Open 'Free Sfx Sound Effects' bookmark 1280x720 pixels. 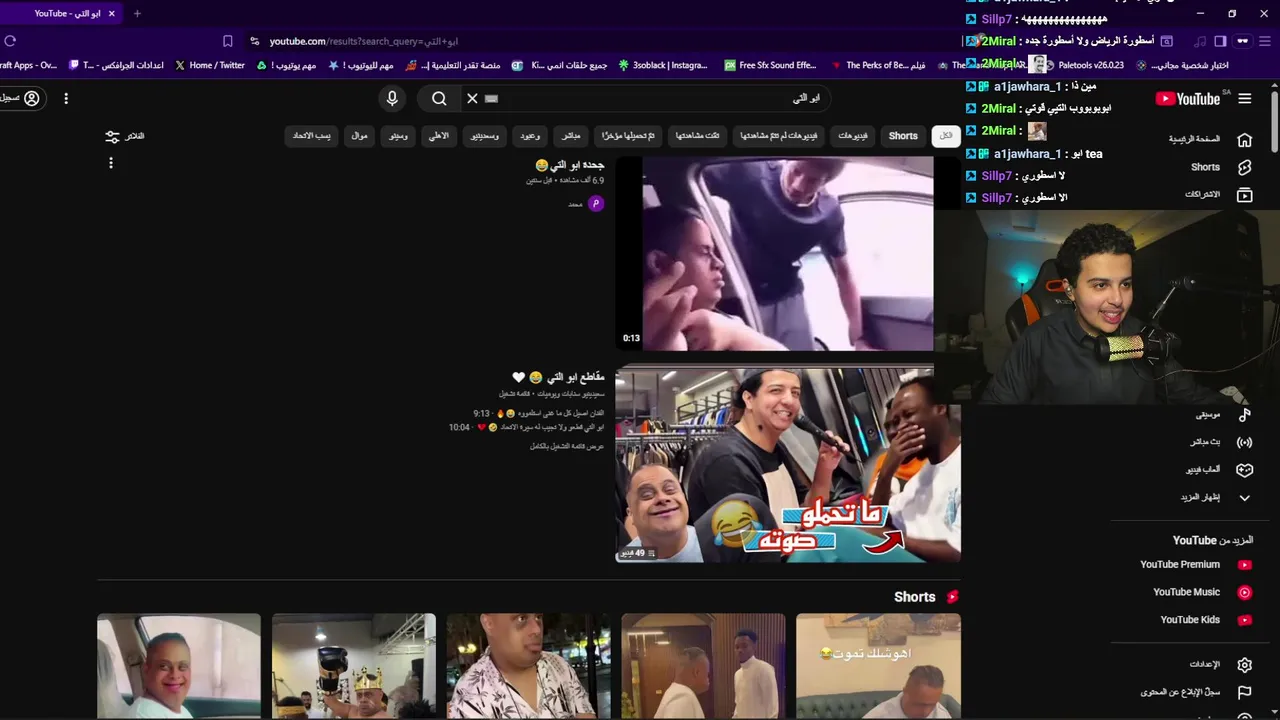(770, 65)
